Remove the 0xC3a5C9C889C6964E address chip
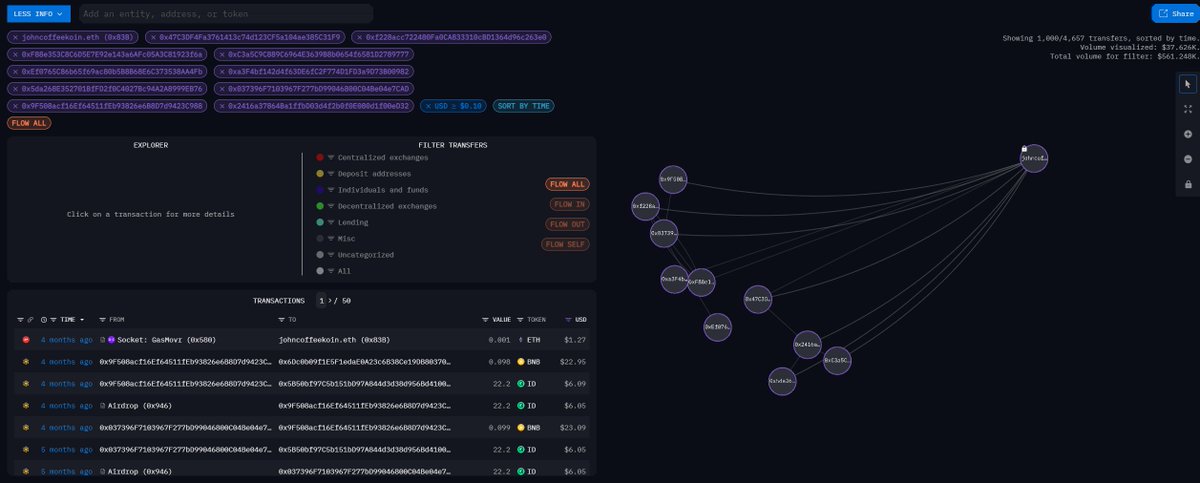 (221, 54)
